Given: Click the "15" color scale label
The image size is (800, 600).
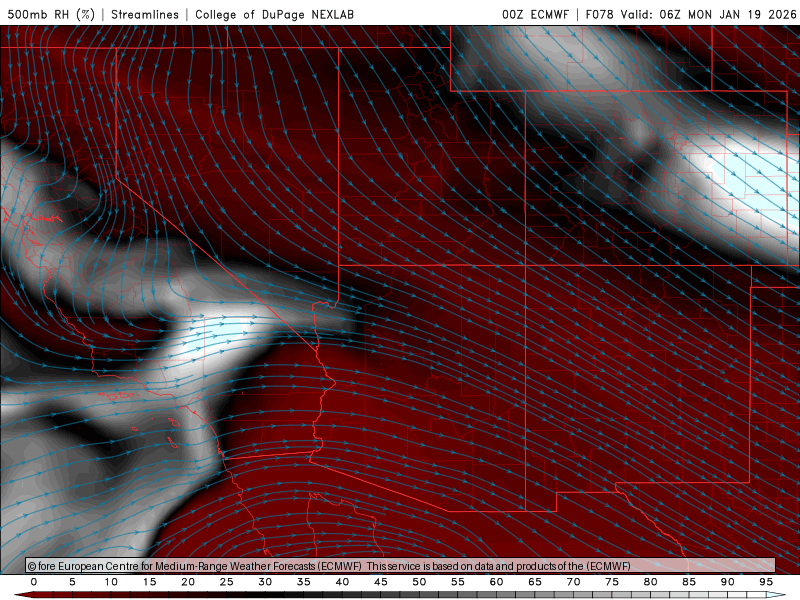Looking at the screenshot, I should coord(149,582).
